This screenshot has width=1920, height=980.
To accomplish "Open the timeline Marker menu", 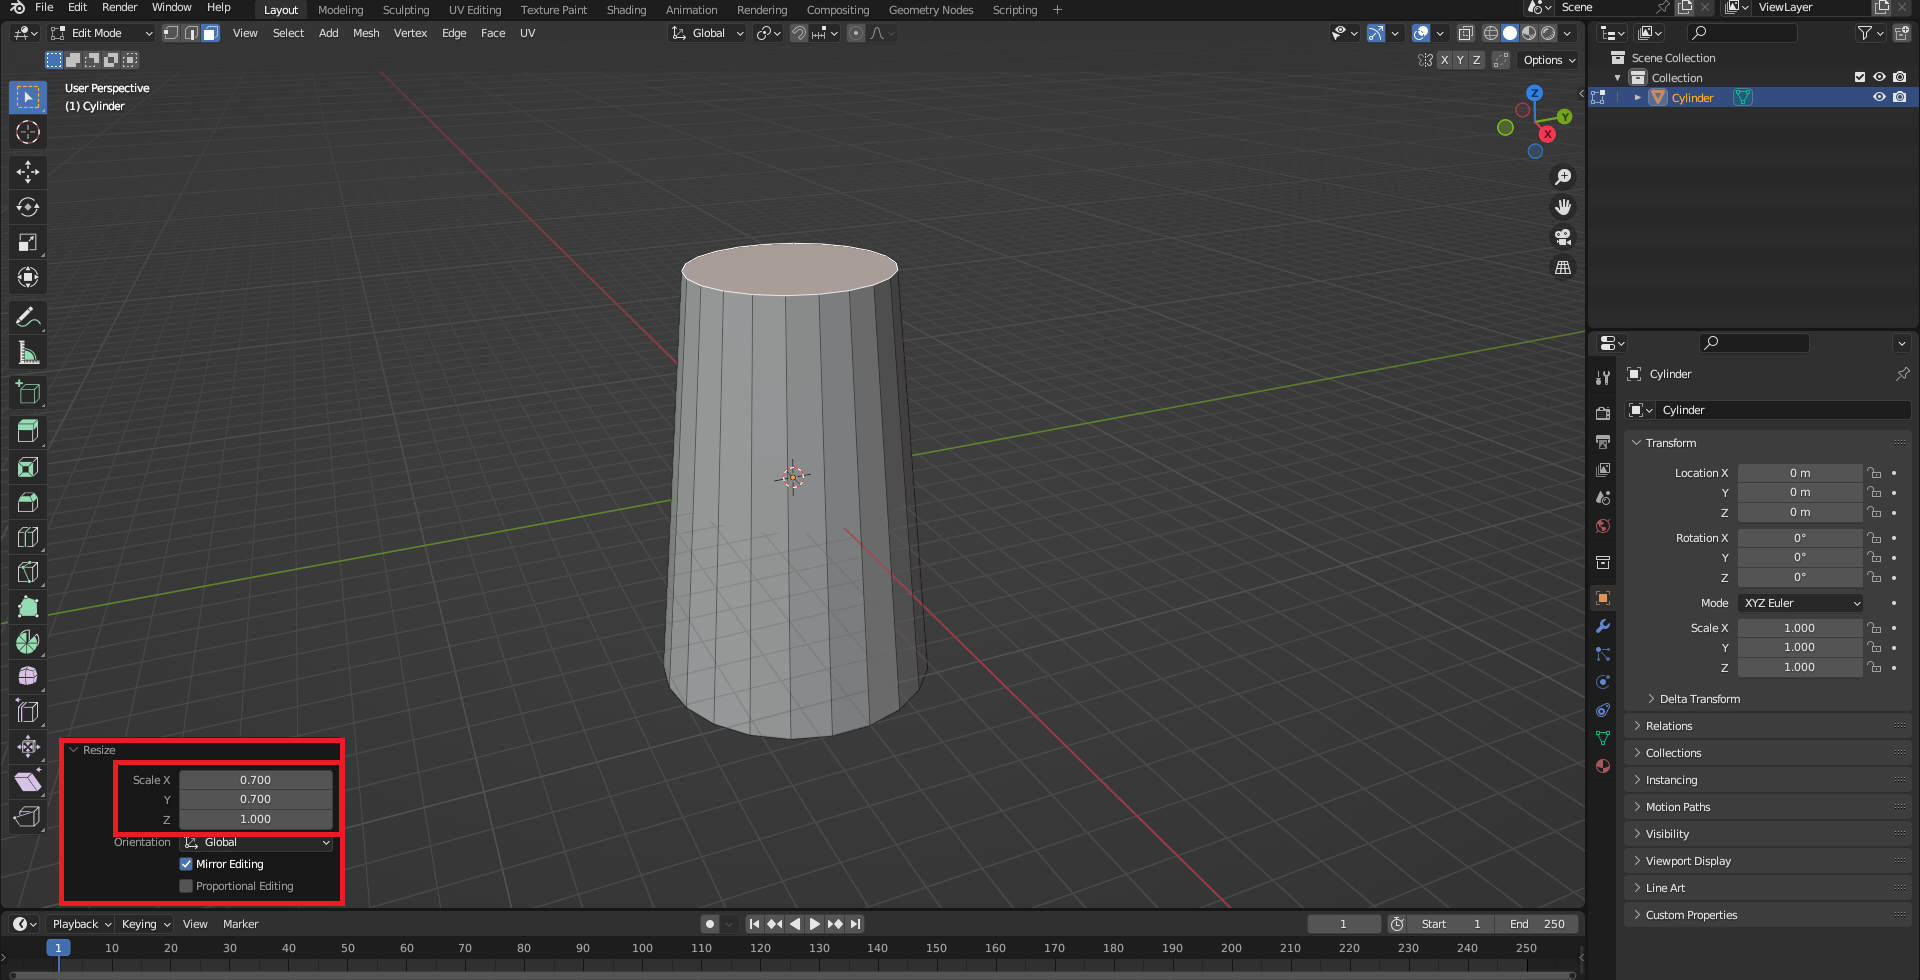I will [x=240, y=924].
